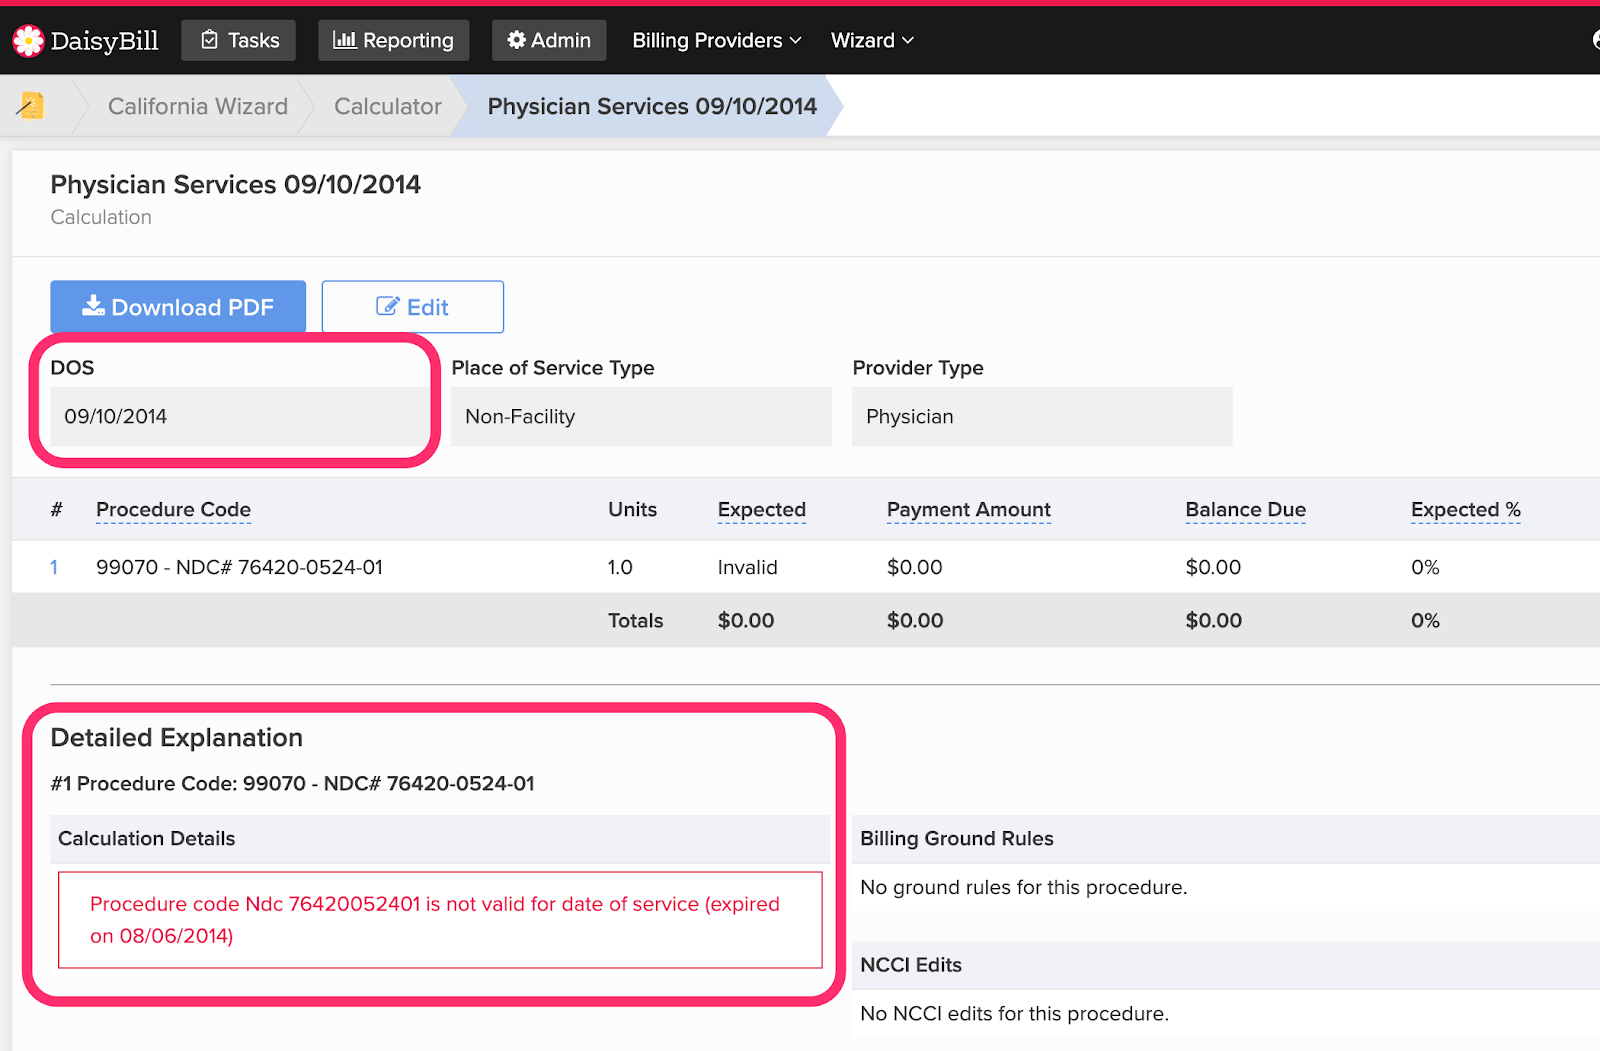Navigate to California Wizard breadcrumb
The height and width of the screenshot is (1051, 1600).
click(x=198, y=106)
